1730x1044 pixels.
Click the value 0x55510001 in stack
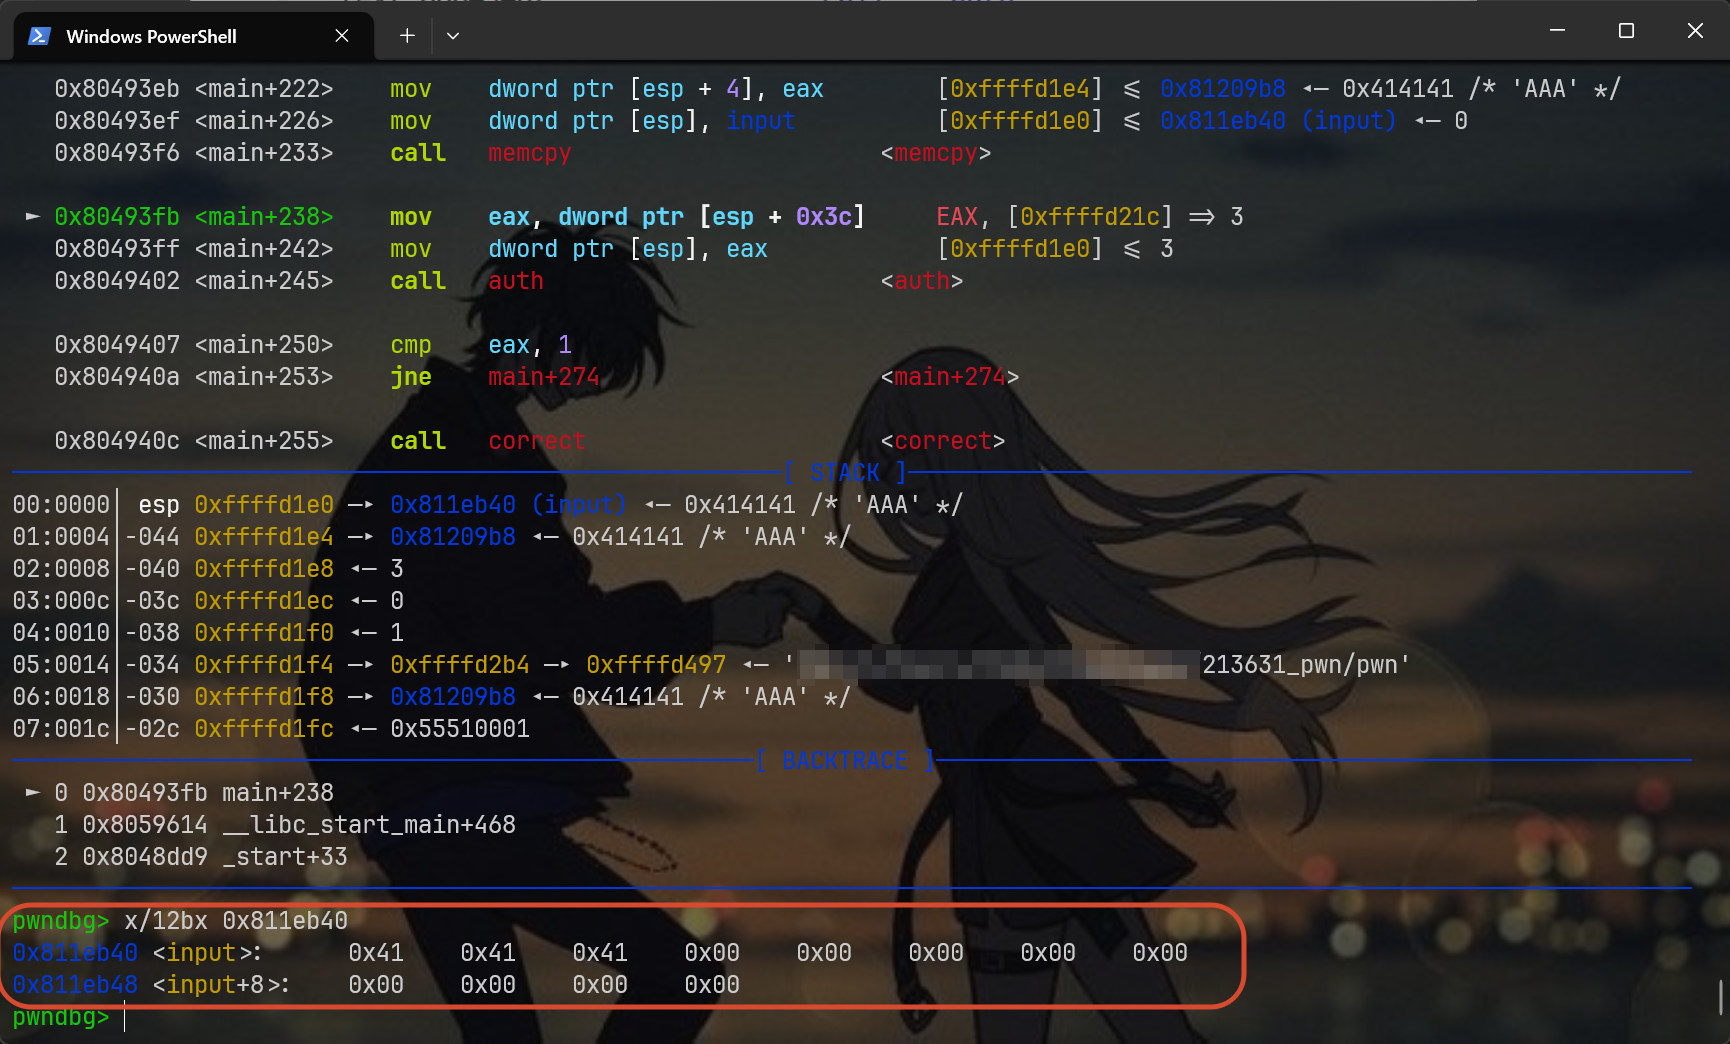tap(460, 729)
